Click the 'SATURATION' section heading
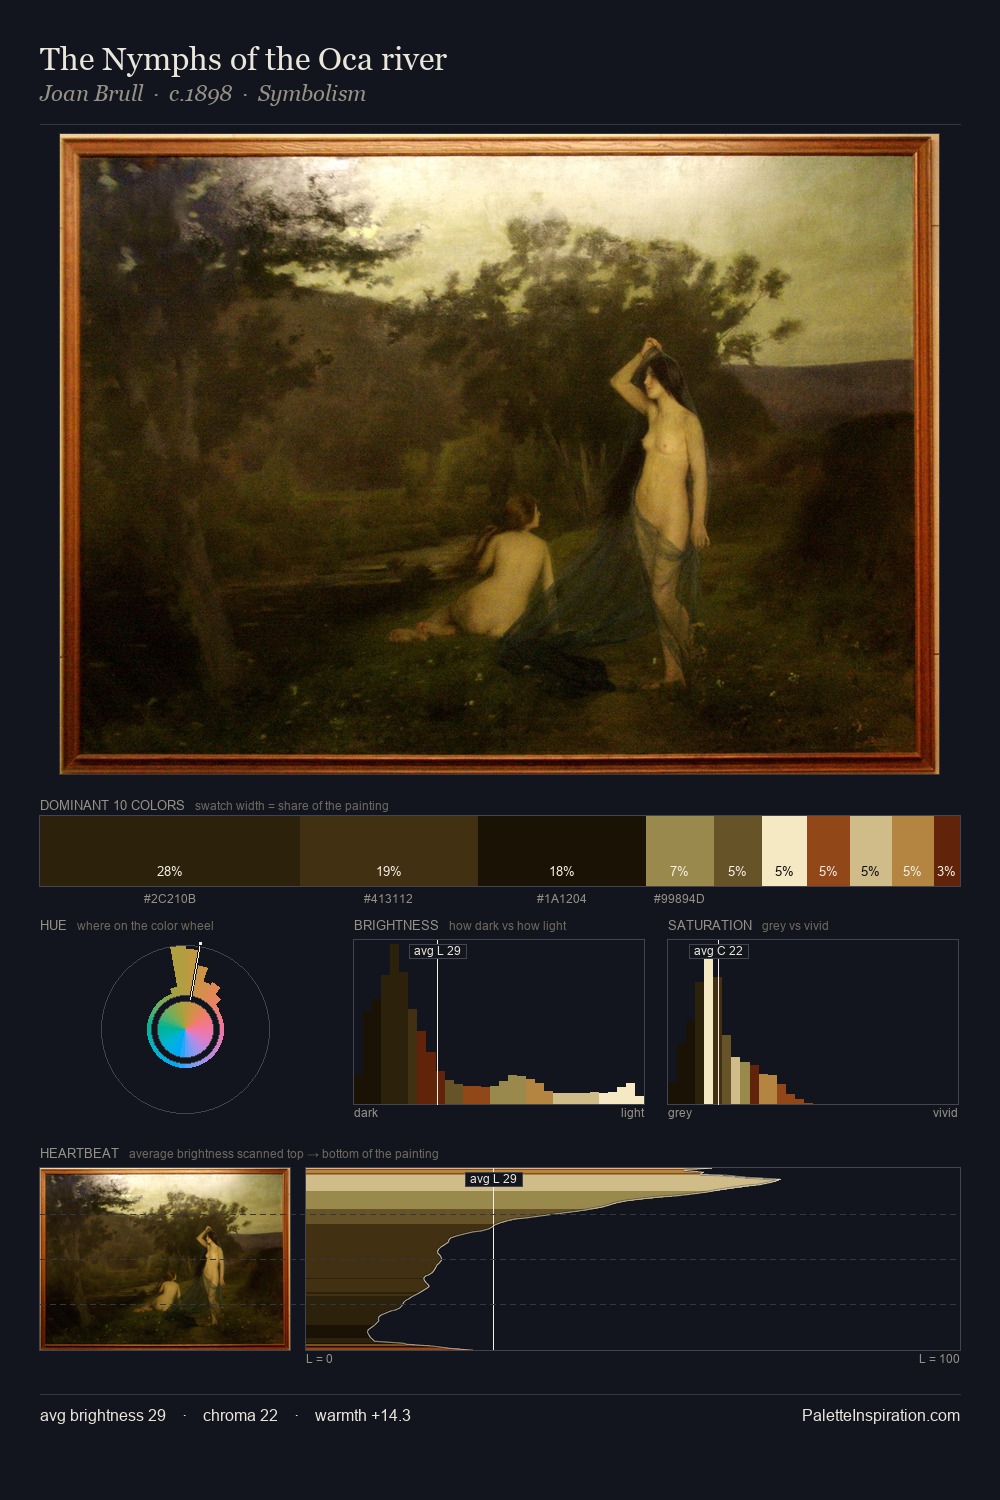Screen dimensions: 1000x1500 (710, 925)
